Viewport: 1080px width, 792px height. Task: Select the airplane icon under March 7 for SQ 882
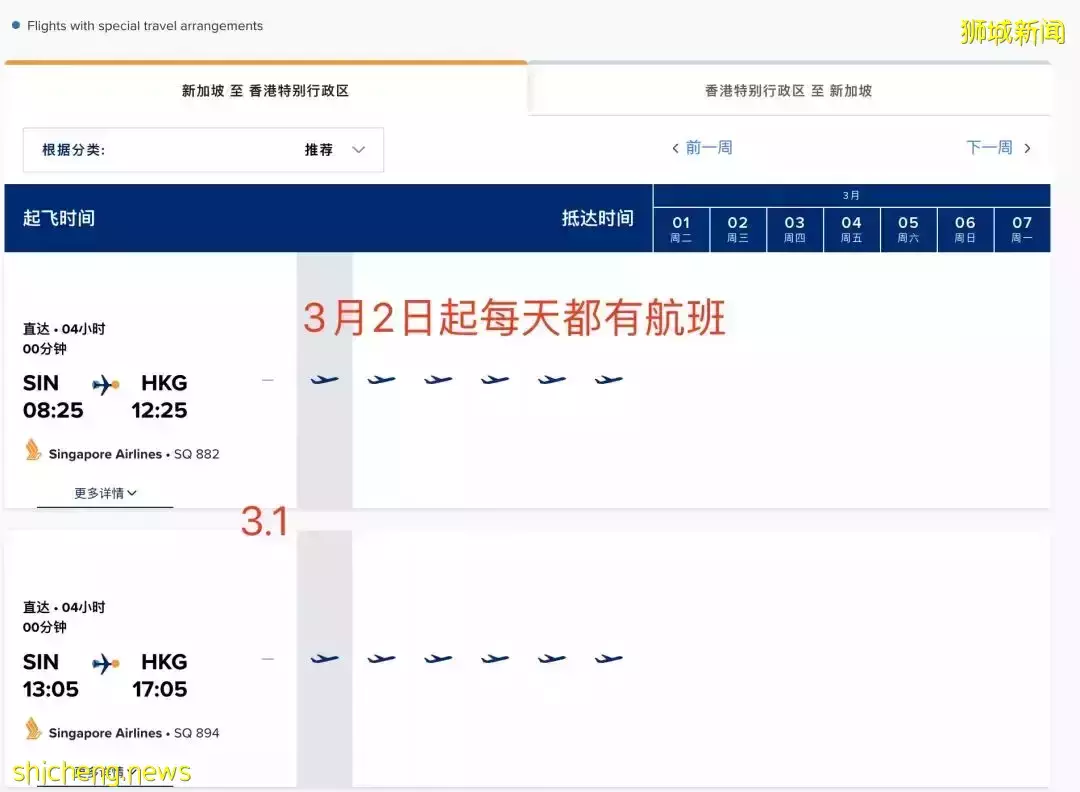point(607,380)
